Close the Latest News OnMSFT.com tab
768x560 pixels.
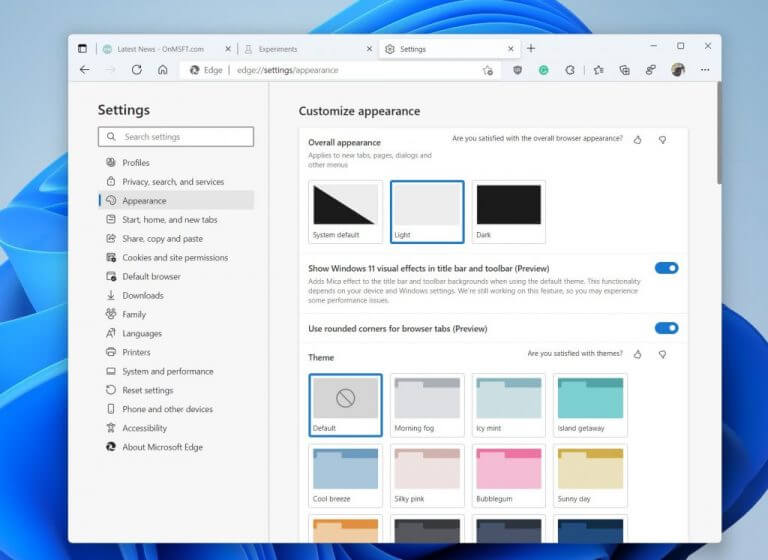tap(228, 49)
